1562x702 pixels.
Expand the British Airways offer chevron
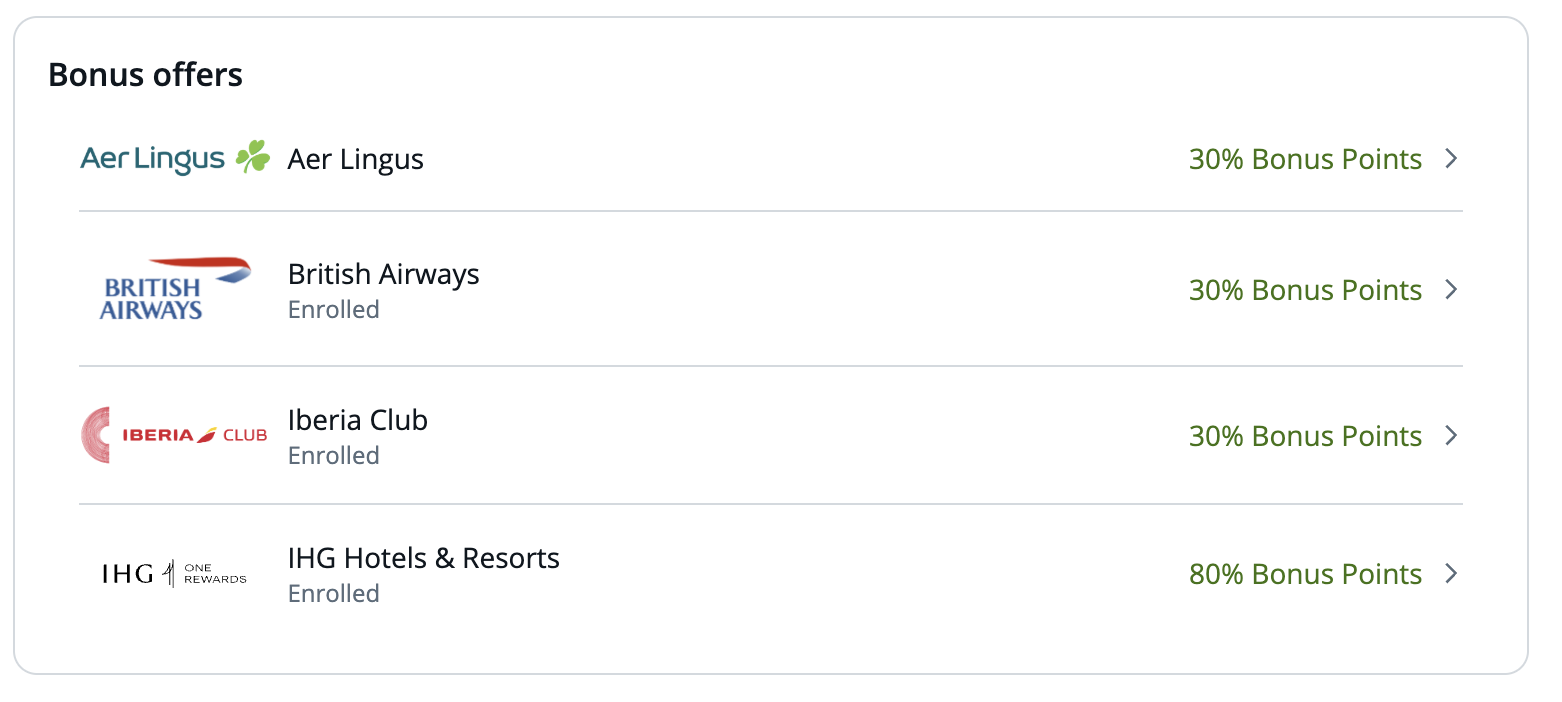pos(1452,290)
